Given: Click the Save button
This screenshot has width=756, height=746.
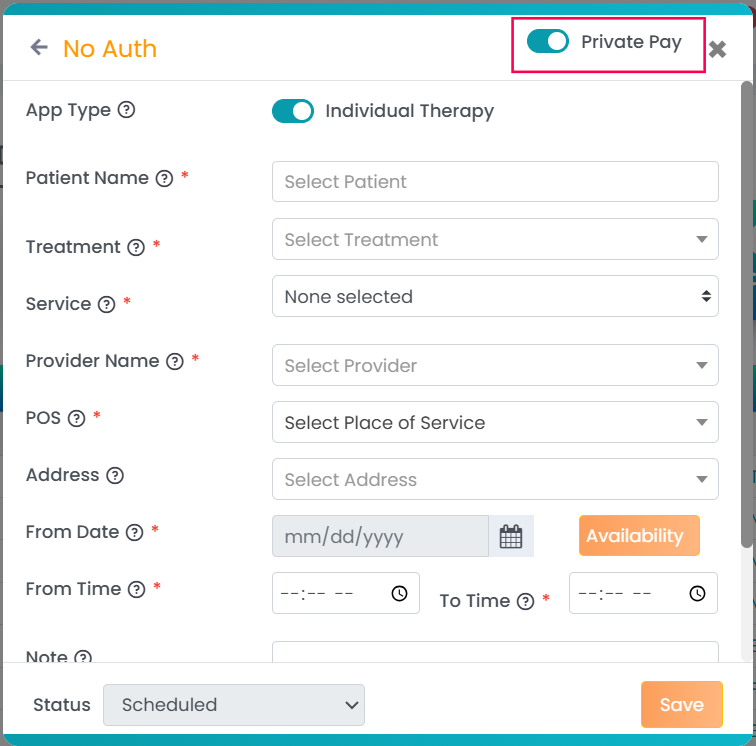Looking at the screenshot, I should pyautogui.click(x=681, y=705).
